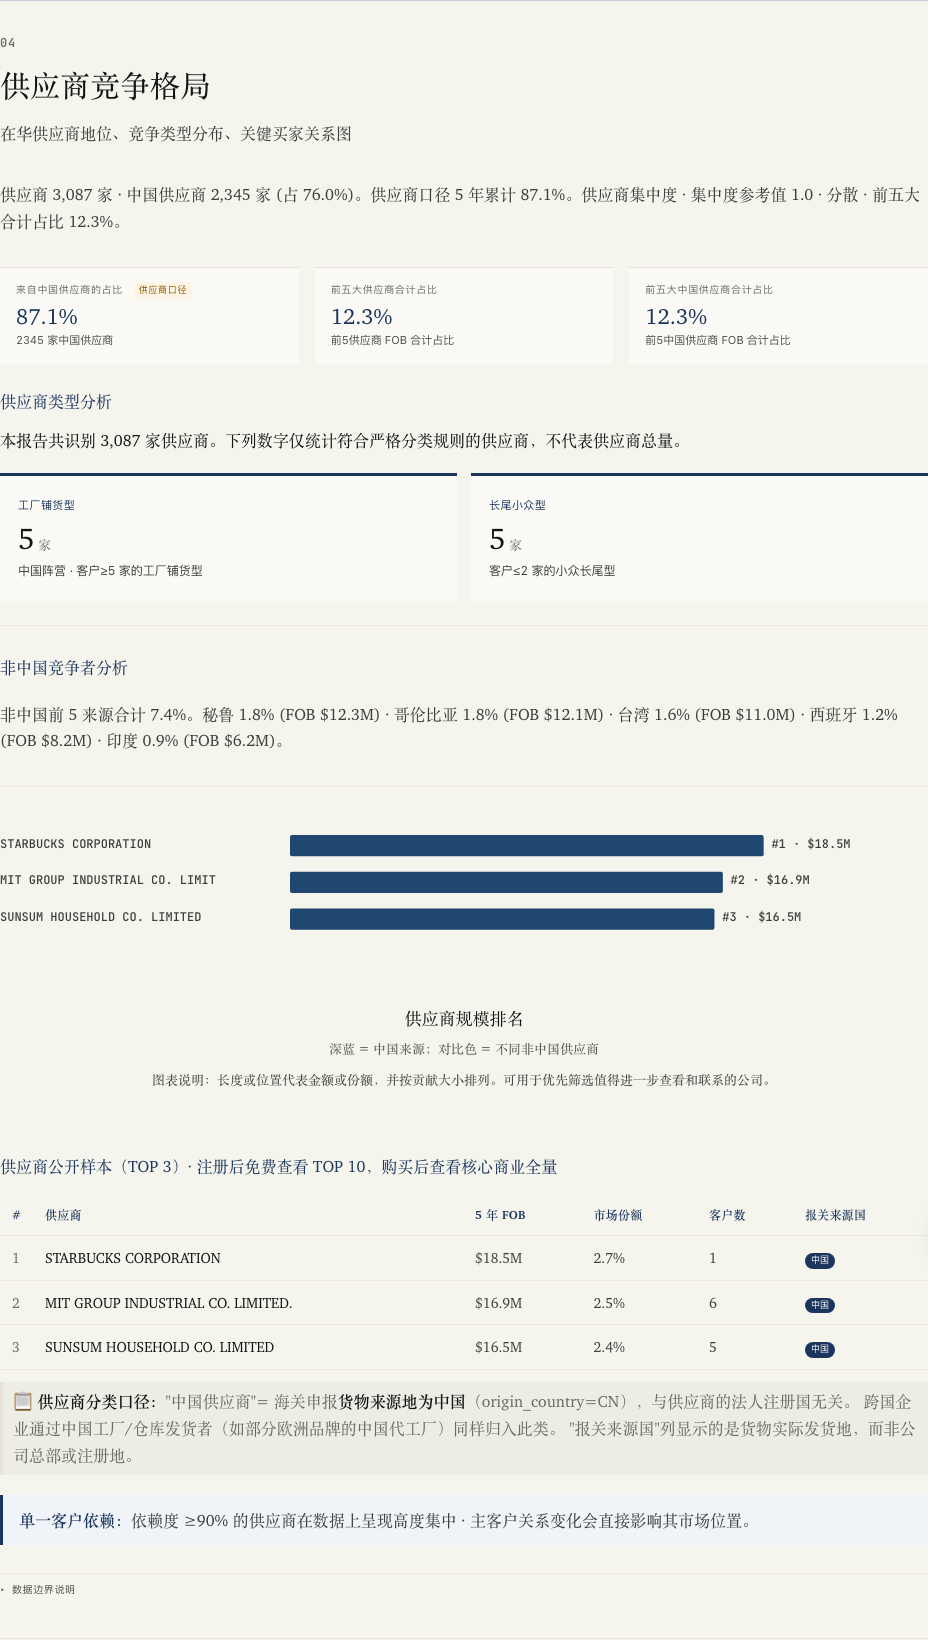Click the clipboard icon beside 供应商分类口径

[23, 1401]
